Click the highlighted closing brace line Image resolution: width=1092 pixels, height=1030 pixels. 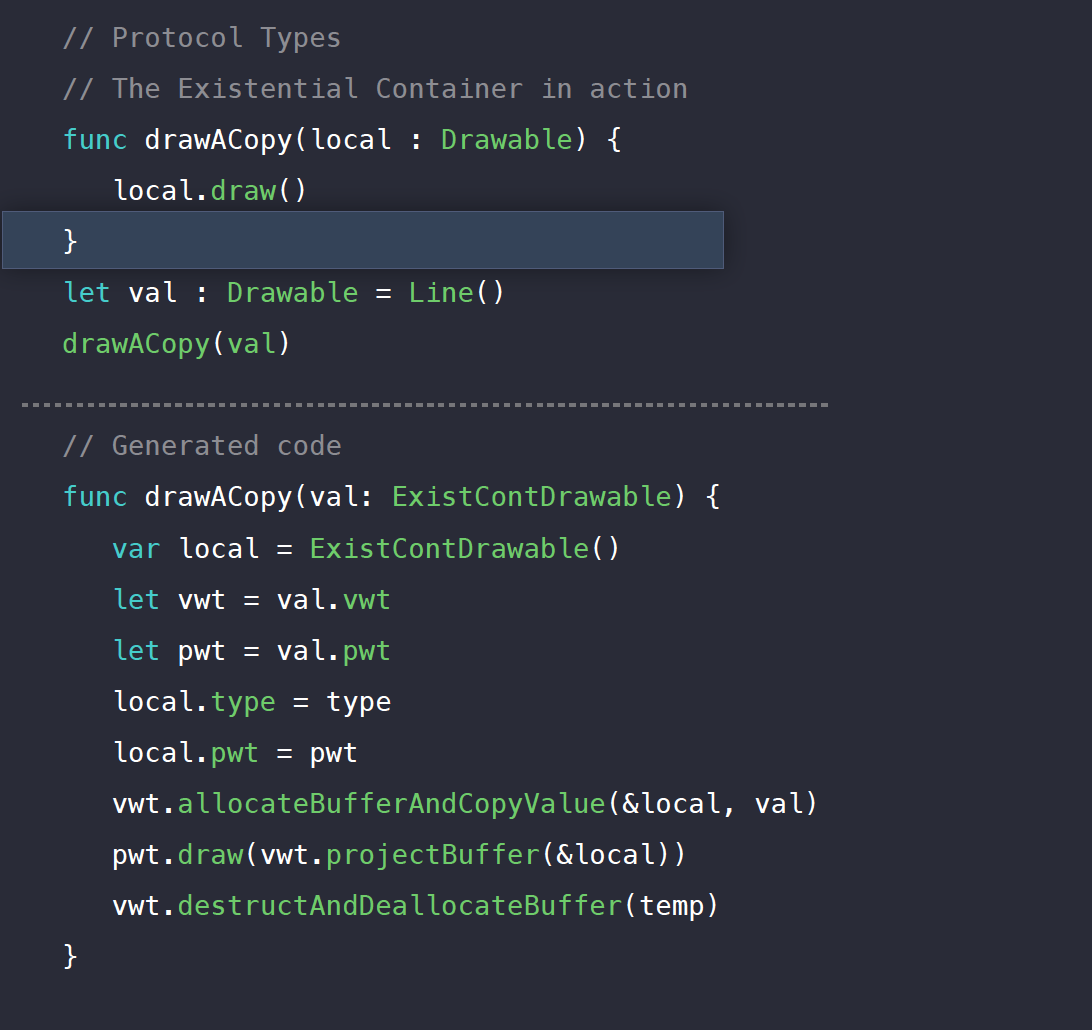pos(363,240)
